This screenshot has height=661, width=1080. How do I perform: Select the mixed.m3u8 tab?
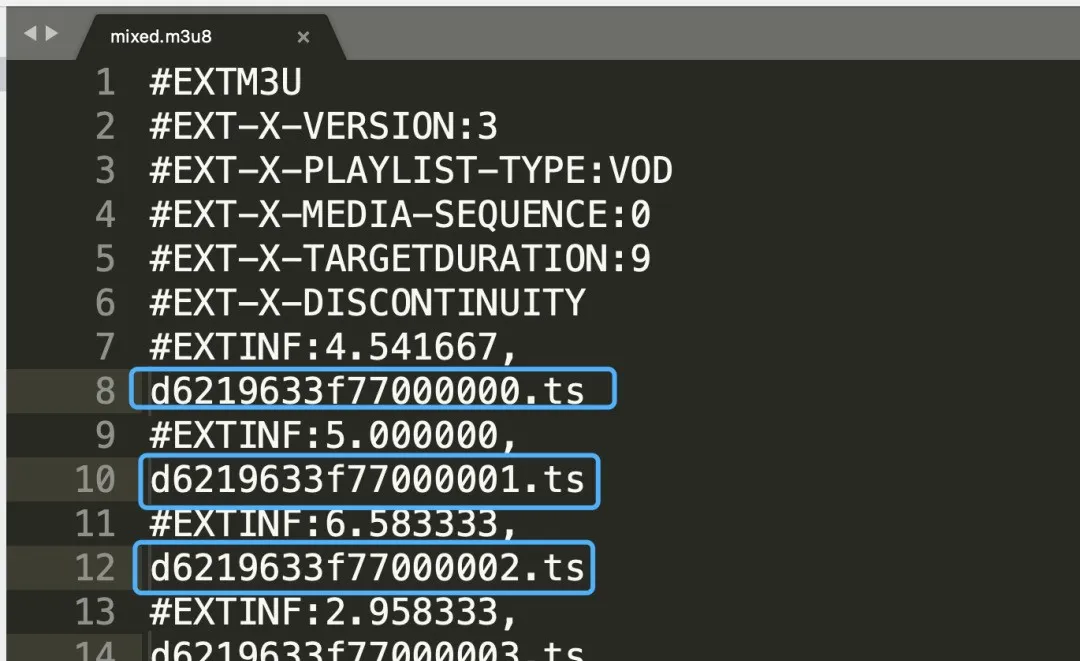(x=160, y=37)
